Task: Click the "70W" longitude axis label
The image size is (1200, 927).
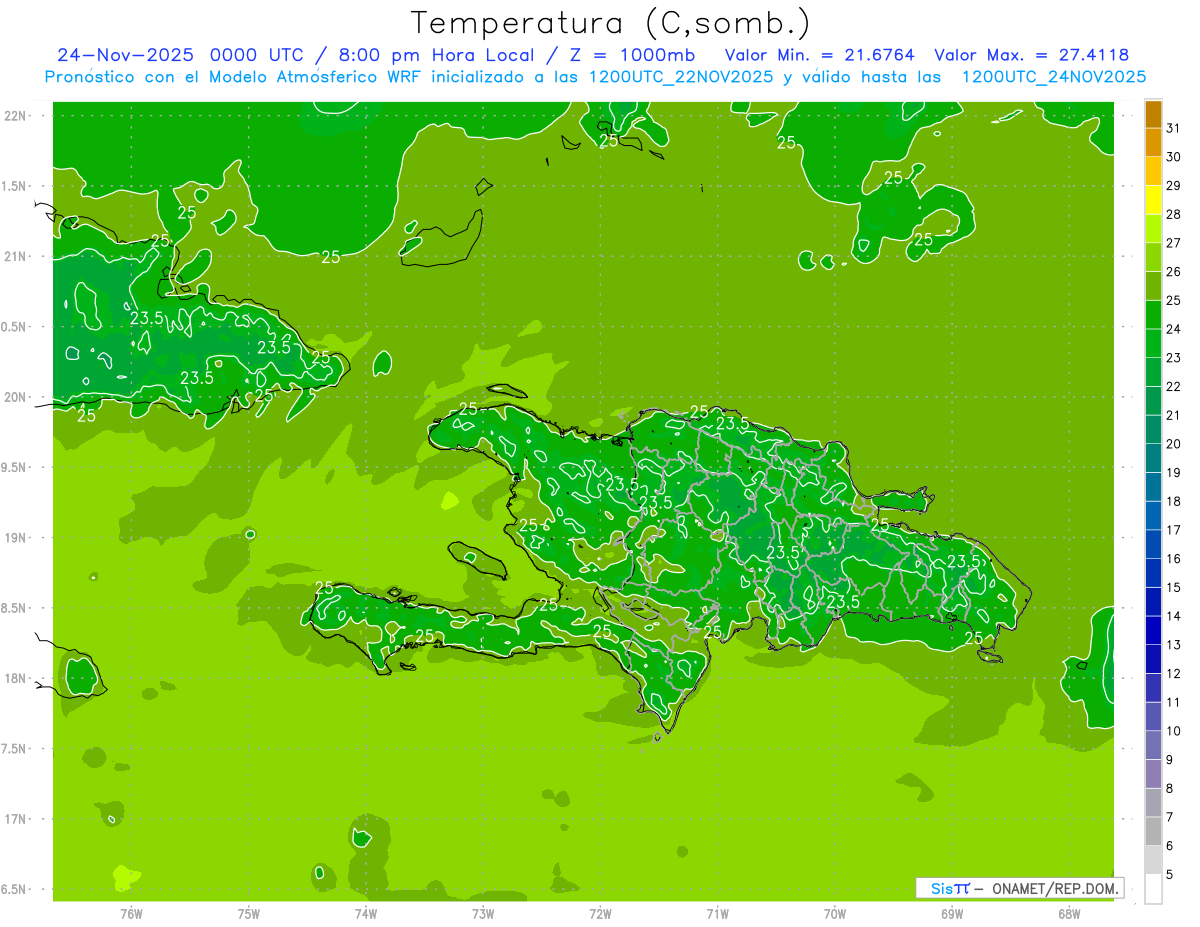Action: coord(835,913)
